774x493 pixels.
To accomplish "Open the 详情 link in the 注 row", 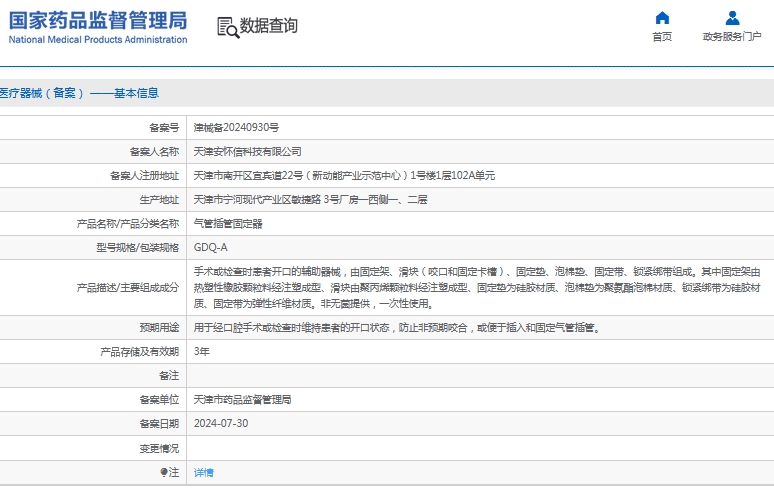I will click(x=203, y=473).
